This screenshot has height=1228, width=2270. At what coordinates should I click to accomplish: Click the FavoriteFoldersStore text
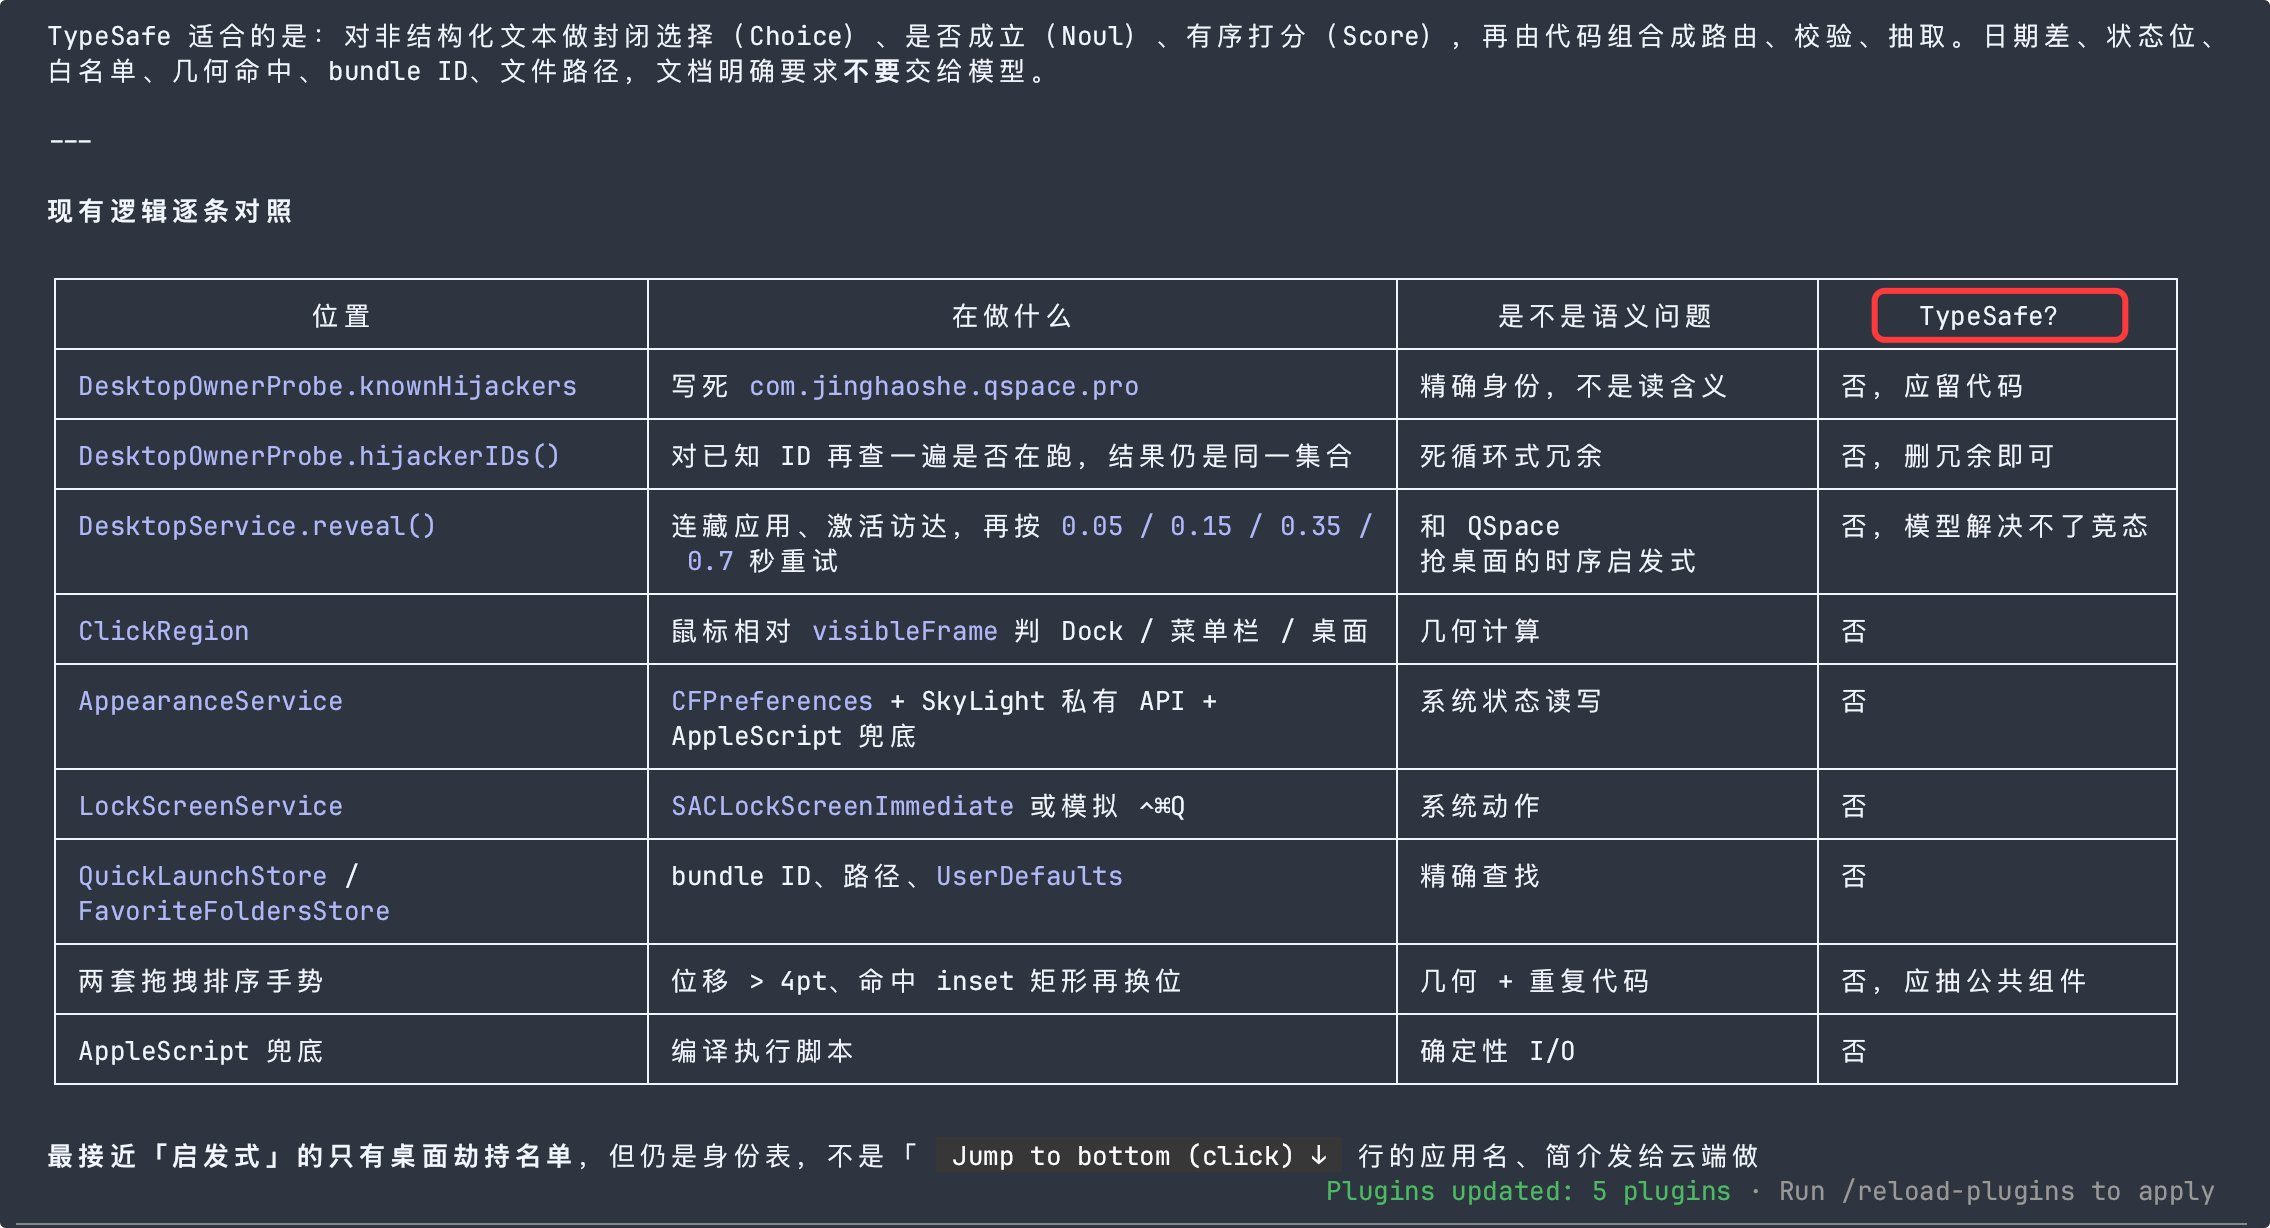coord(234,911)
